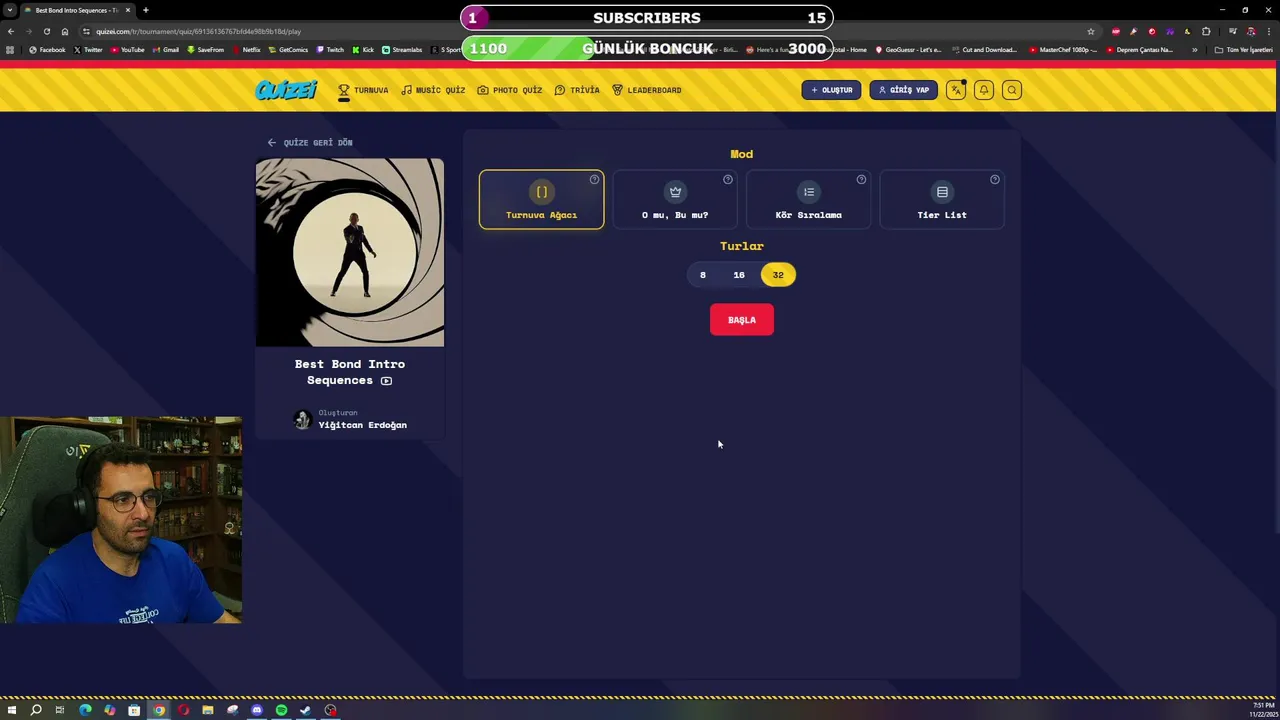Open the Opera browser taskbar icon
The height and width of the screenshot is (720, 1280).
[183, 710]
